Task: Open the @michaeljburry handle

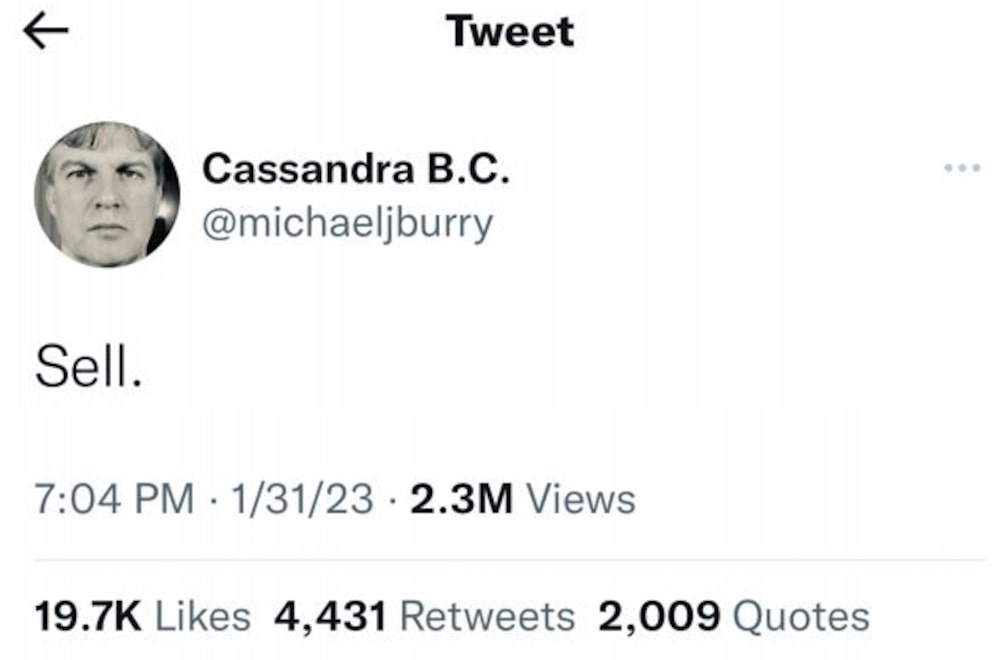Action: coord(347,222)
